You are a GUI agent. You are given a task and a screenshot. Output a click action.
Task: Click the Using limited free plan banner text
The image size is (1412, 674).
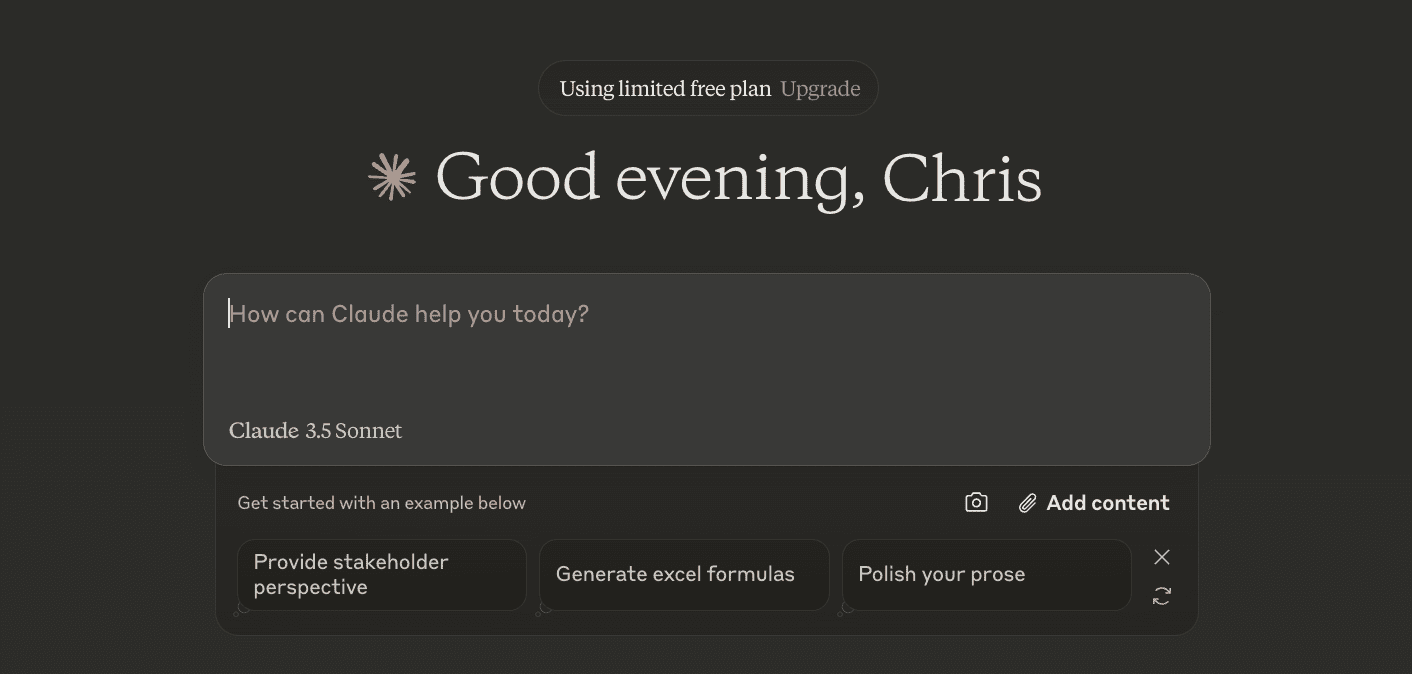pyautogui.click(x=665, y=89)
